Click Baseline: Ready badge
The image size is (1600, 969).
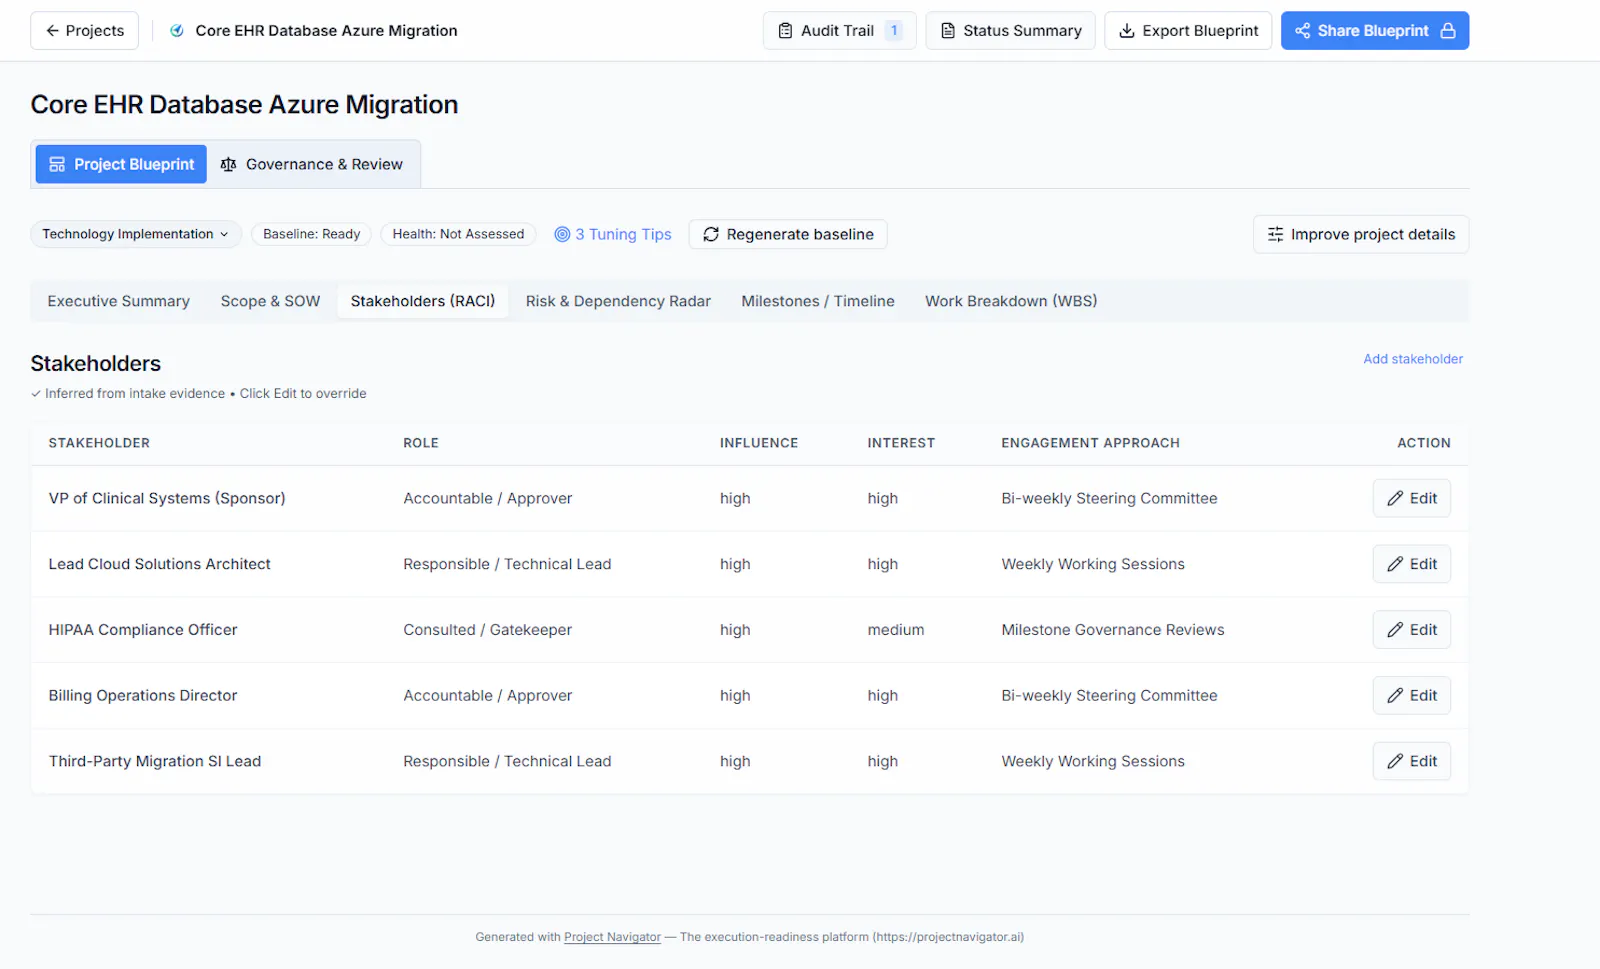coord(311,234)
